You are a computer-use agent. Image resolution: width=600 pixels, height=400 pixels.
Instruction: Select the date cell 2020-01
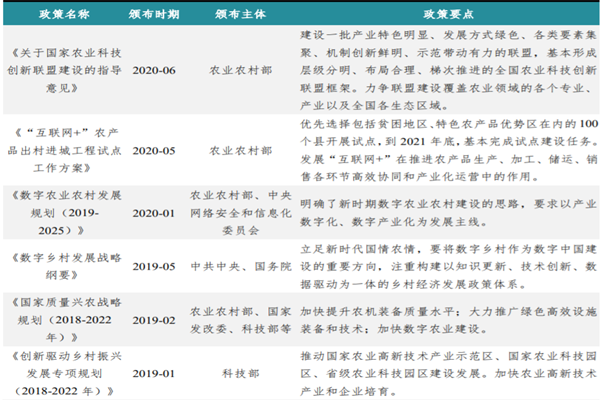pyautogui.click(x=154, y=213)
